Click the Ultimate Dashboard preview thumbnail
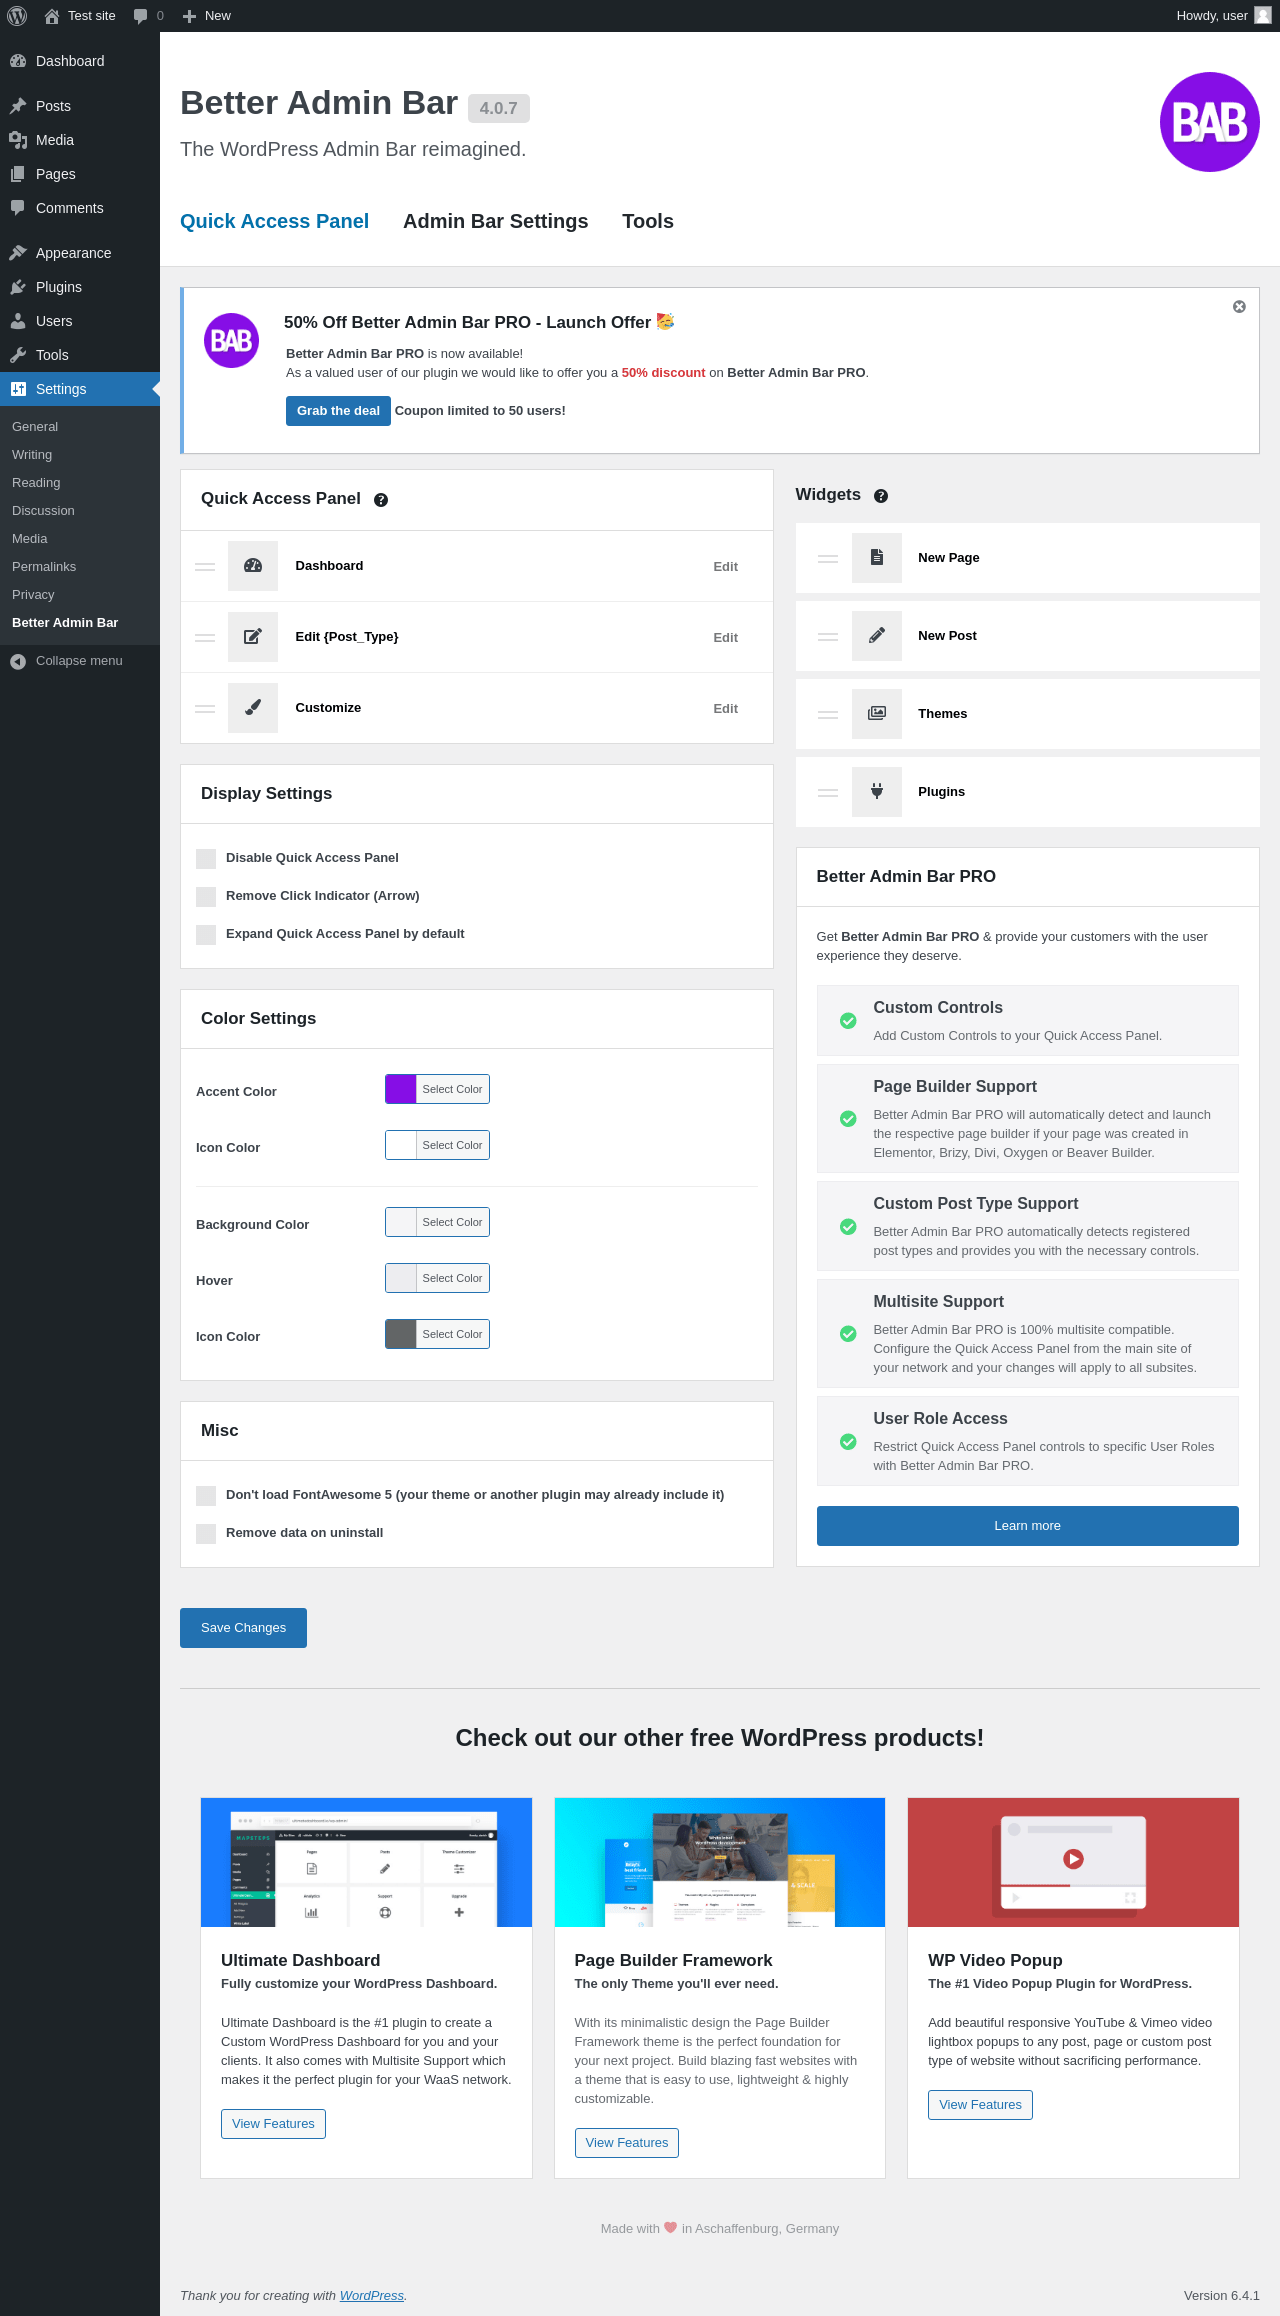1280x2316 pixels. [366, 1862]
